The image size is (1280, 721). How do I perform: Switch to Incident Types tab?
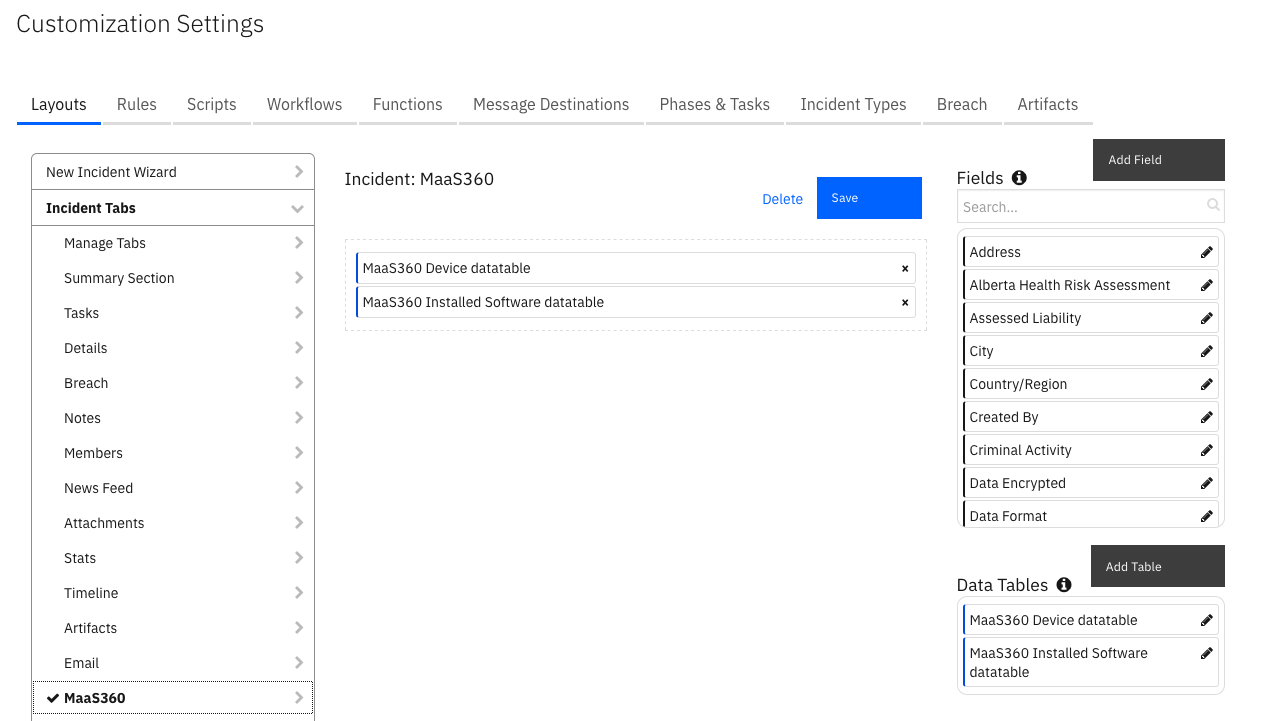click(854, 105)
